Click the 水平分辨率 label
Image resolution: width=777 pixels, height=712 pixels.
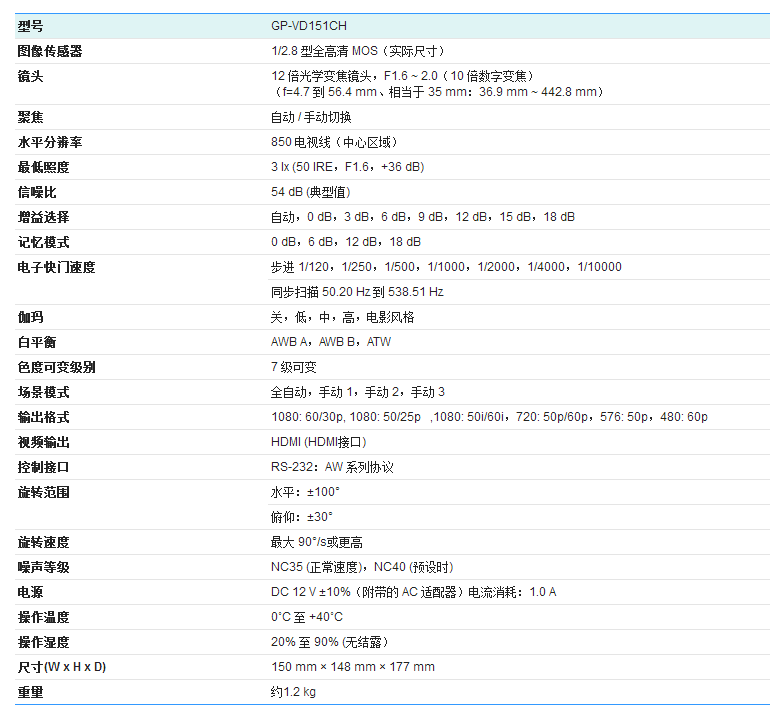(x=50, y=142)
